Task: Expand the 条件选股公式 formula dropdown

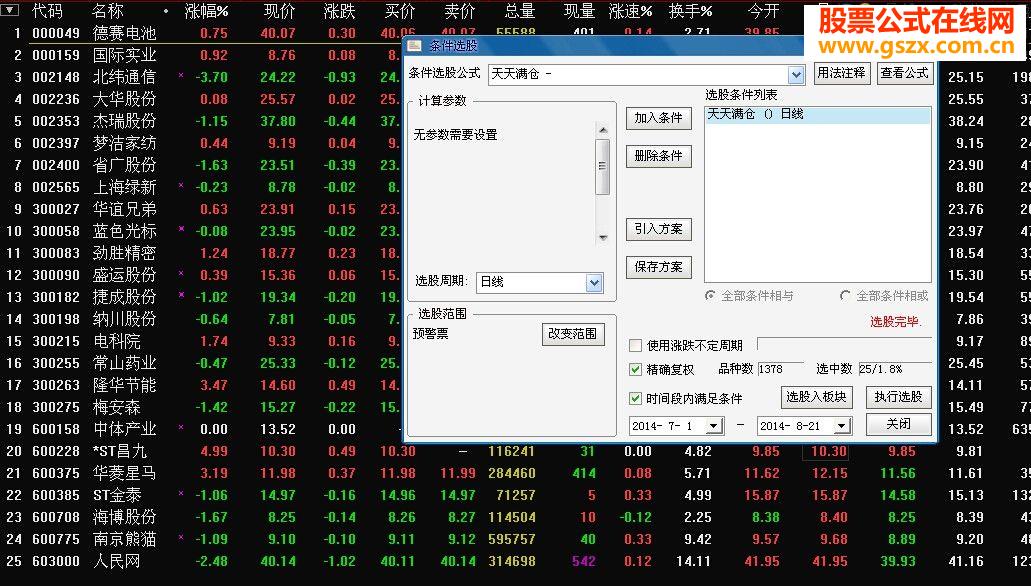Action: point(796,74)
